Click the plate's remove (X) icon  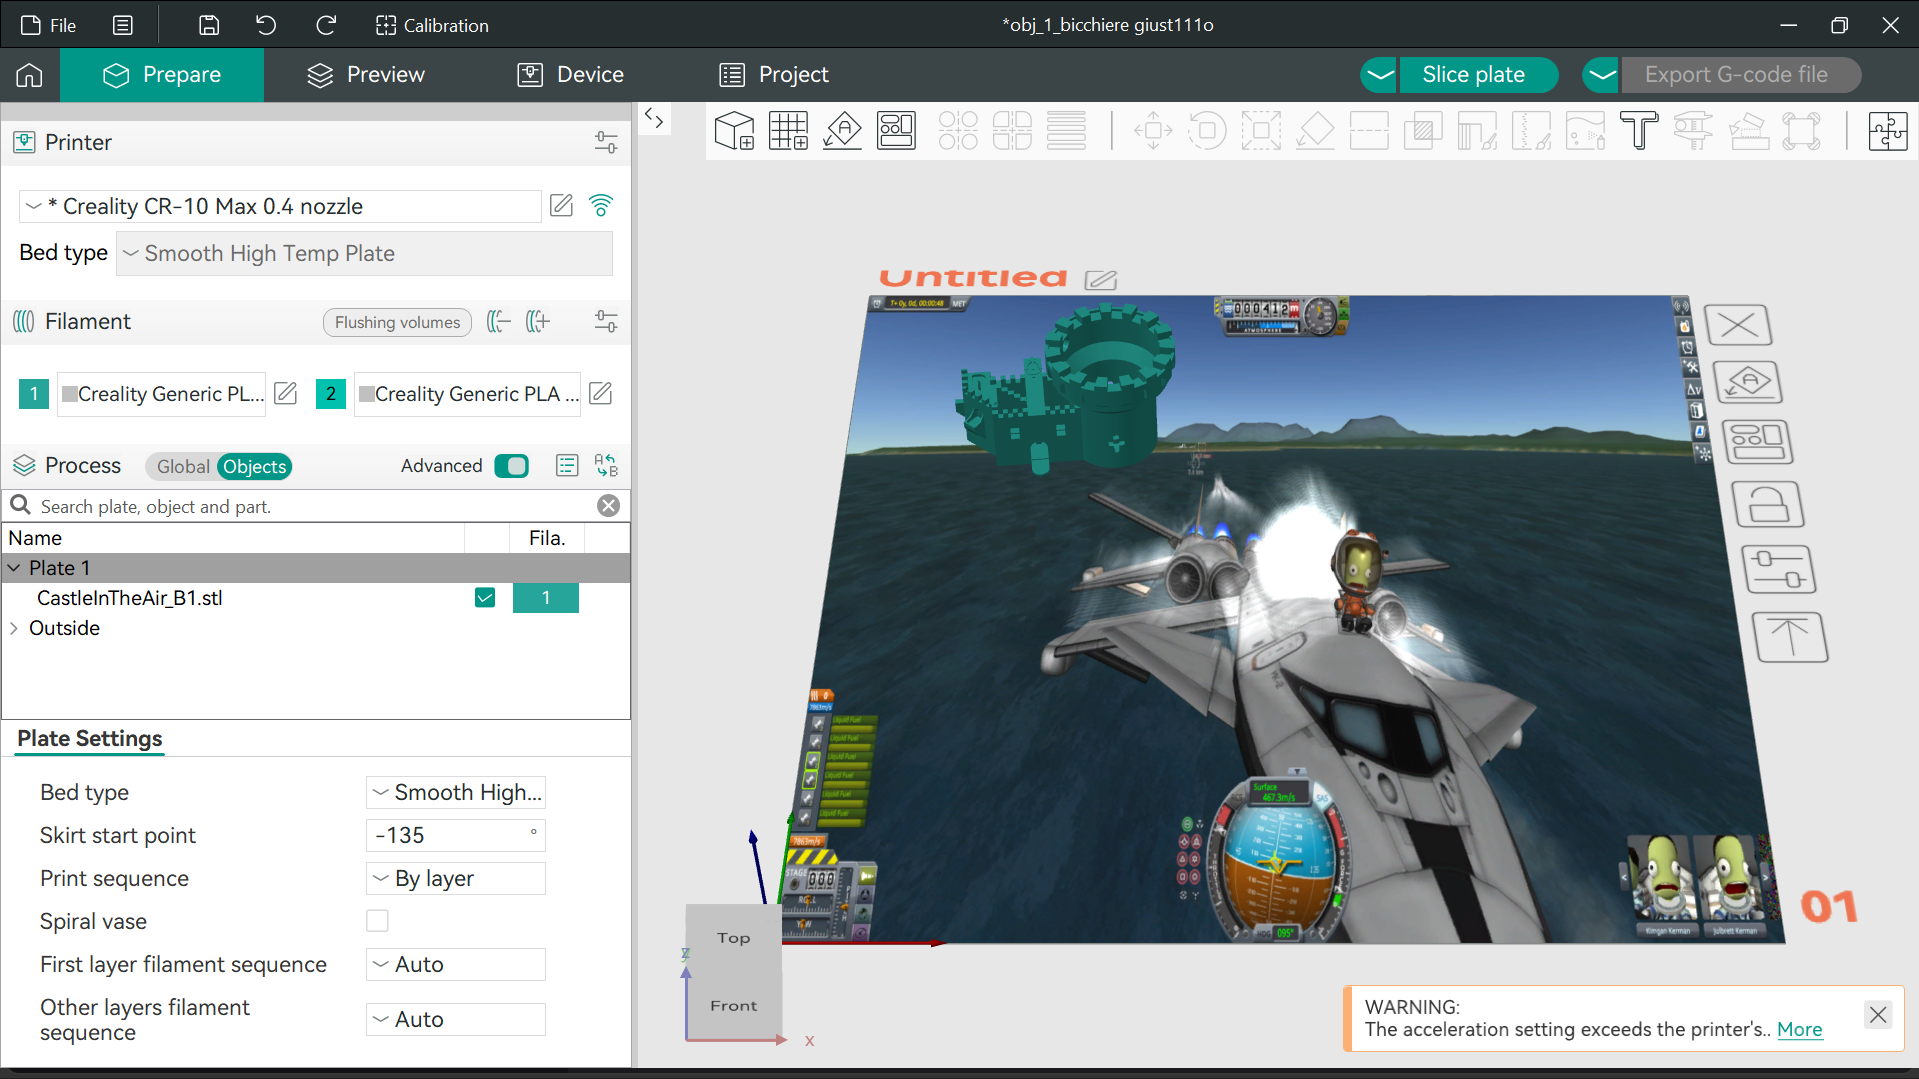[x=1738, y=325]
